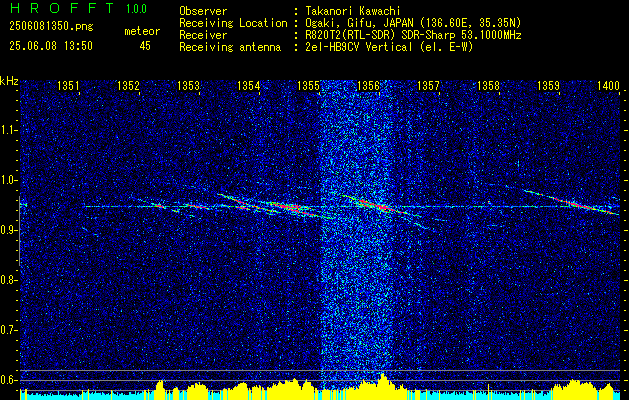Viewport: 629px width, 400px height.
Task: Select the Ogaki, Gifu, JAPAN location text
Action: (413, 23)
